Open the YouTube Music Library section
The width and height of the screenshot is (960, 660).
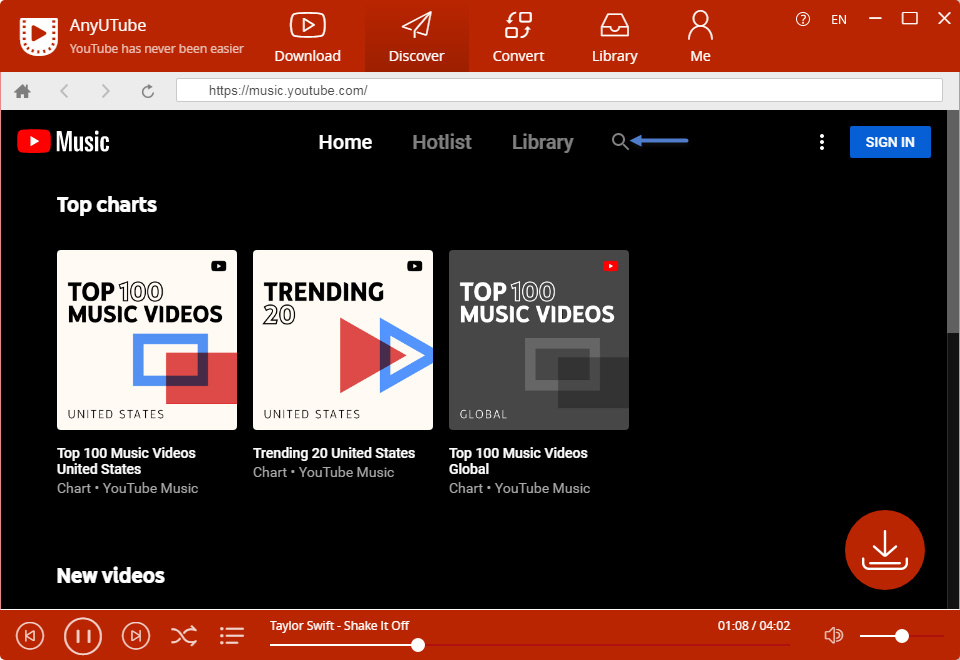click(x=542, y=142)
